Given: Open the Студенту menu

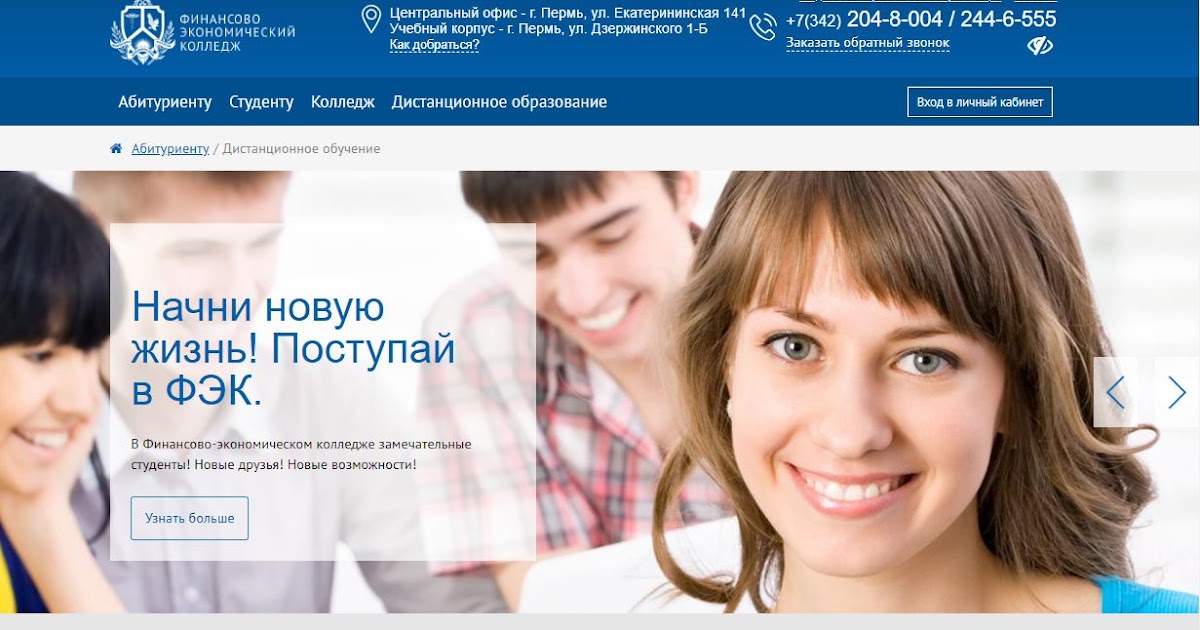Looking at the screenshot, I should 261,102.
